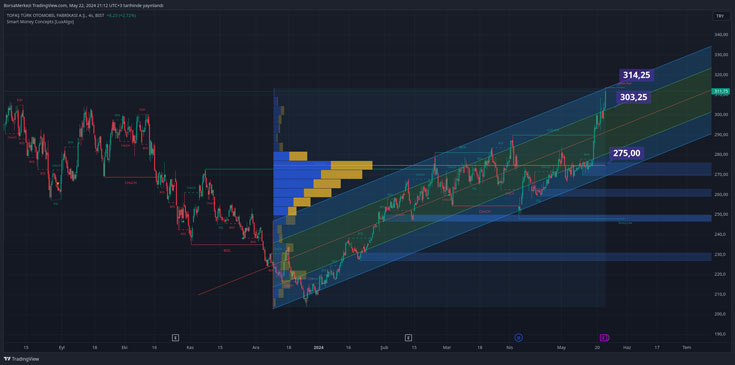Screen dimensions: 735x365
Task: Select the green current price tag 311,75
Action: tap(720, 91)
